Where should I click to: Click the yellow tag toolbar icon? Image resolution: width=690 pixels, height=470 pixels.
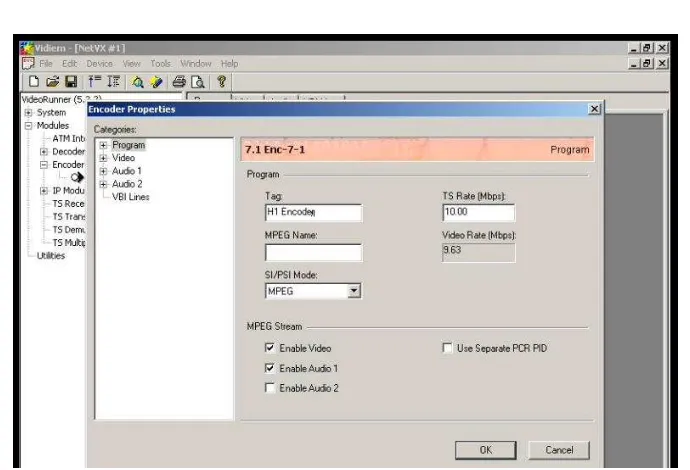[x=156, y=82]
